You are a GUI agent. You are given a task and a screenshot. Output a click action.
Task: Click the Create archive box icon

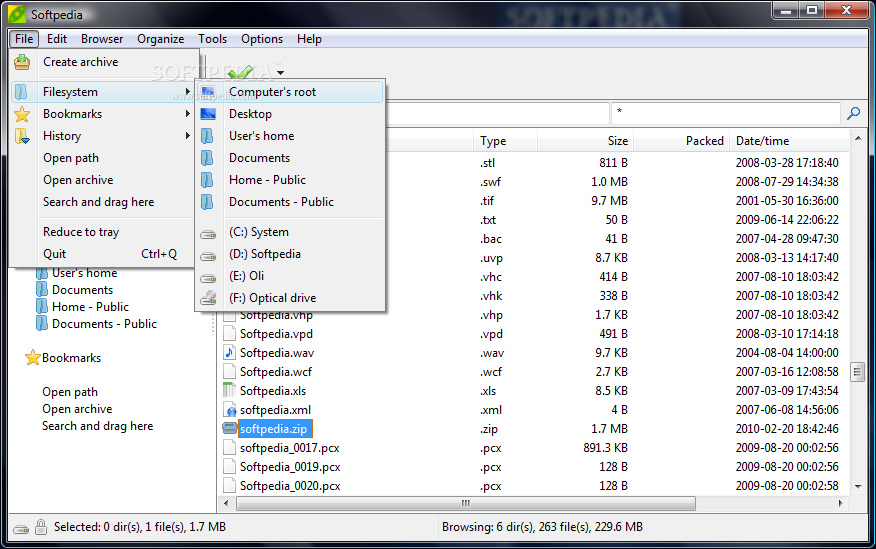(x=22, y=62)
